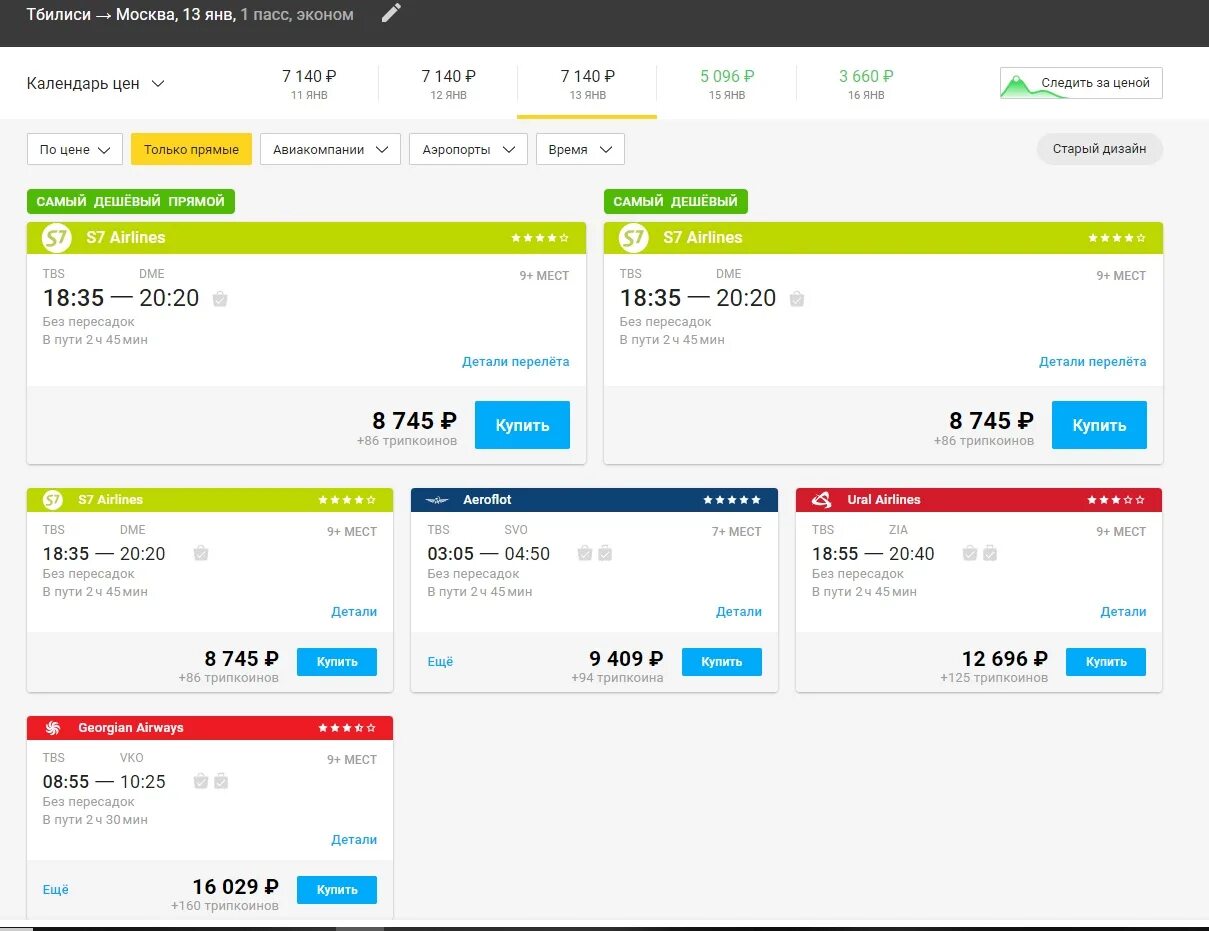Buy the small-card S7 Airlines ticket for 8 745 ₽
Screen dimensions: 1209x931
pos(337,662)
